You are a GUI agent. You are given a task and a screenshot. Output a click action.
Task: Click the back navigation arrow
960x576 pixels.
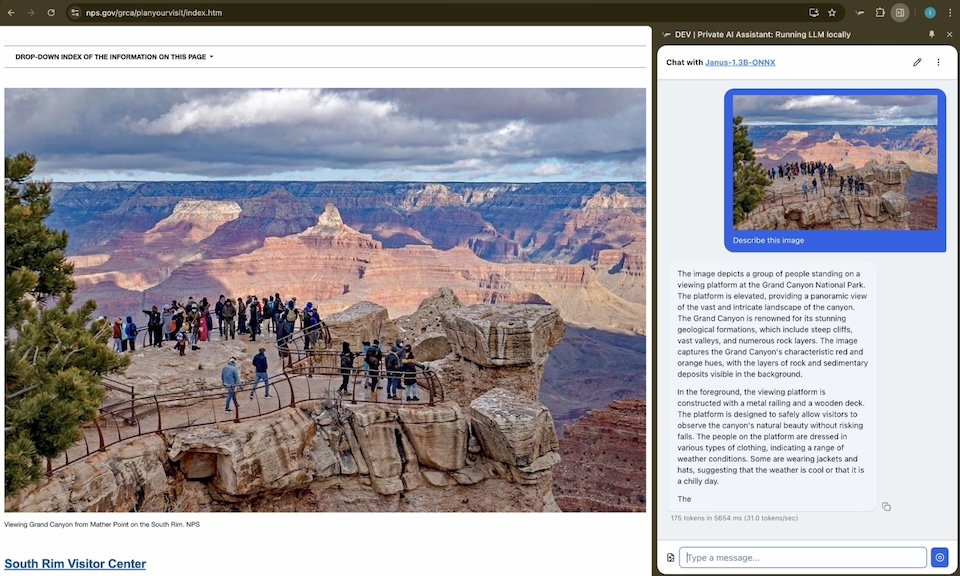12,13
